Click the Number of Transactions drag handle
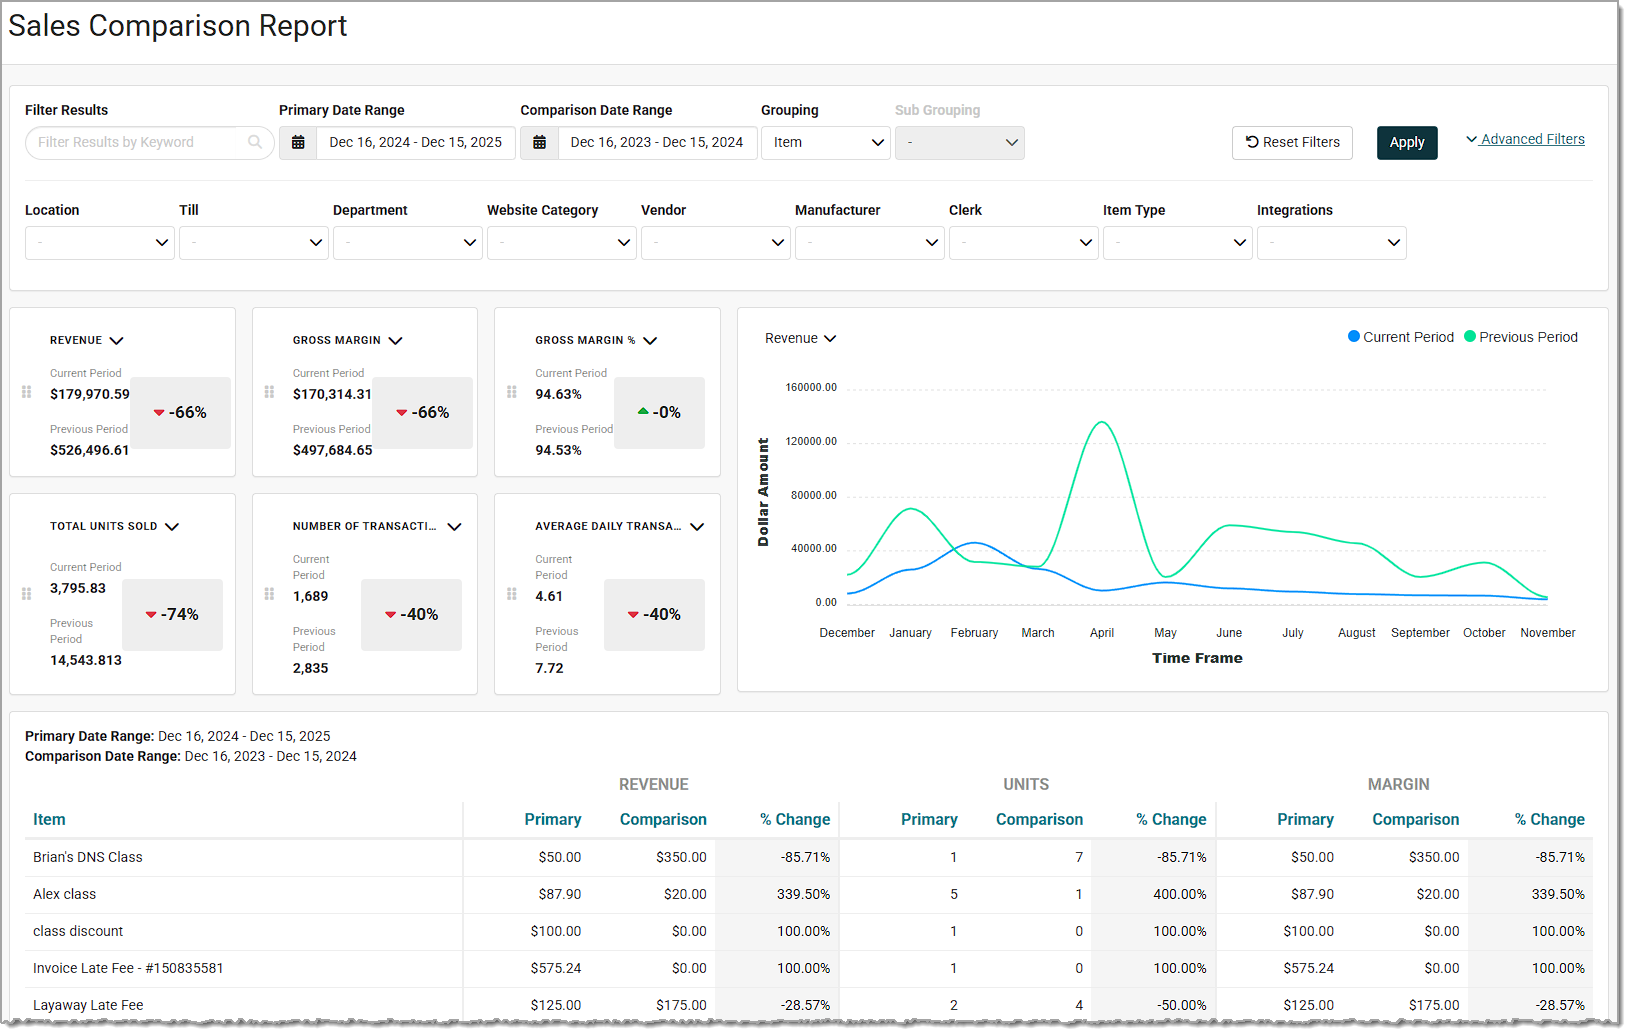 (x=269, y=594)
